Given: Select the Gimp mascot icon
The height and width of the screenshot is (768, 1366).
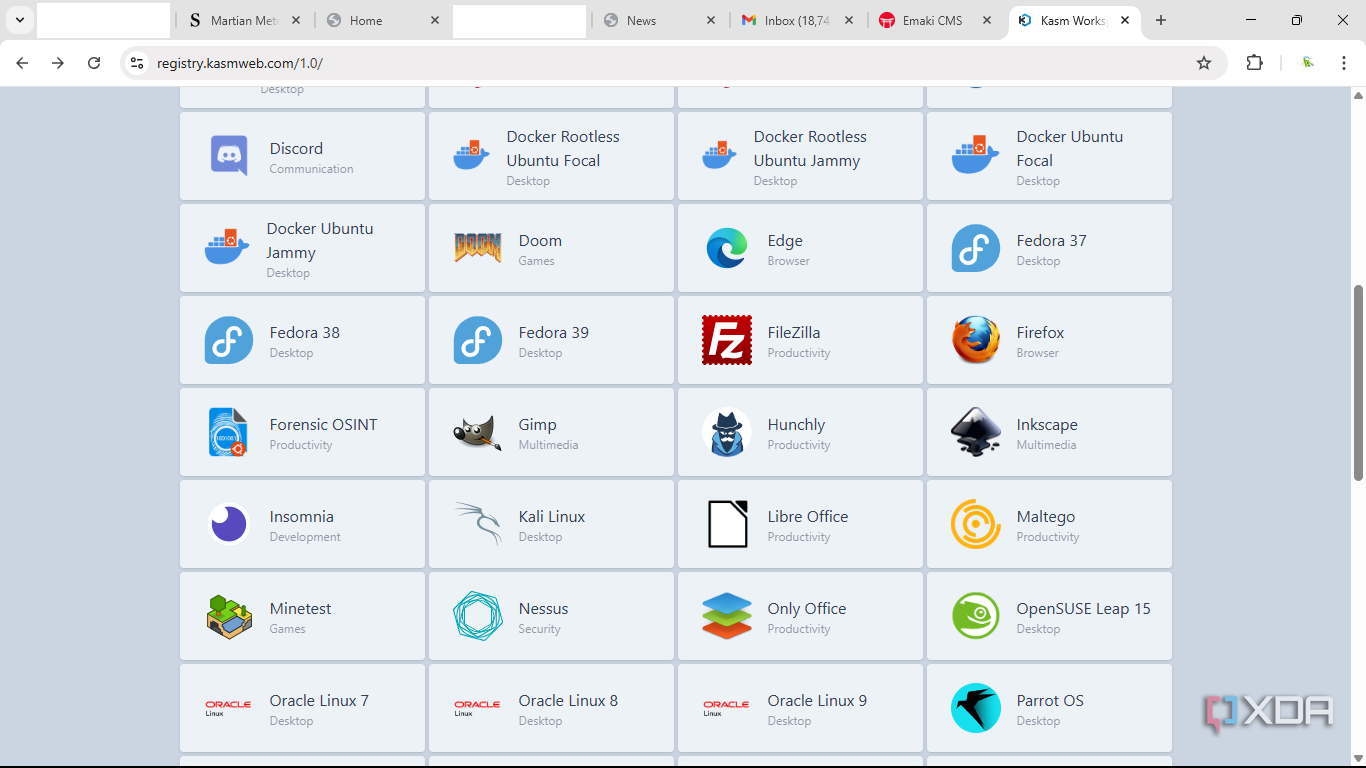Looking at the screenshot, I should click(478, 432).
